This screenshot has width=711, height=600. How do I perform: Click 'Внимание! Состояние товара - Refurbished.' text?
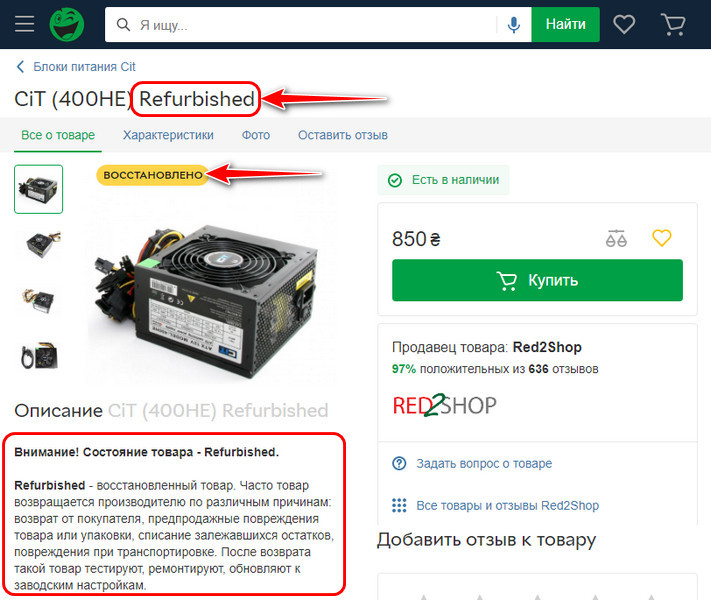[146, 452]
